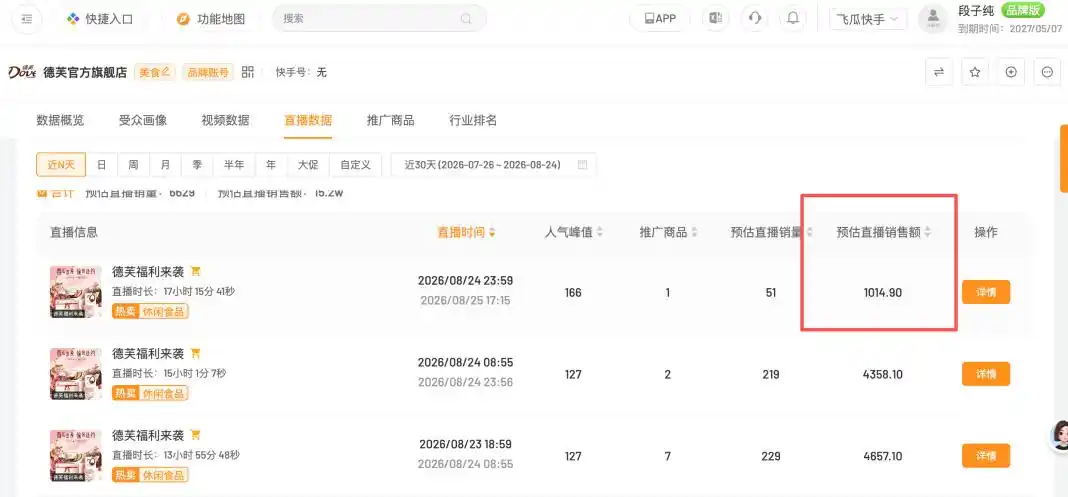This screenshot has height=497, width=1068.
Task: Open thumbnail of 17小时 15分 41秒 live
Action: pyautogui.click(x=76, y=292)
